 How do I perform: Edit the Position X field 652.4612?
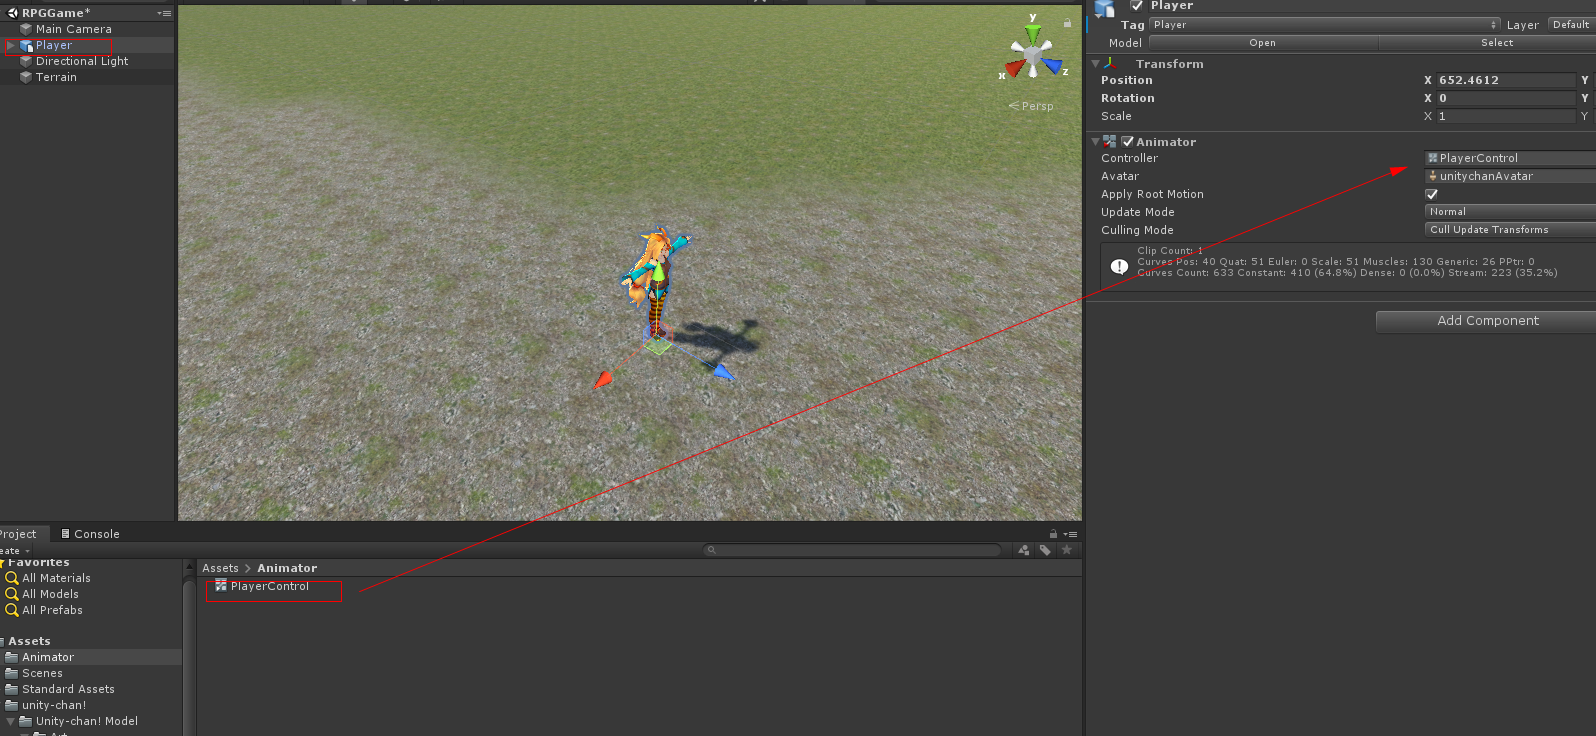click(x=1506, y=80)
